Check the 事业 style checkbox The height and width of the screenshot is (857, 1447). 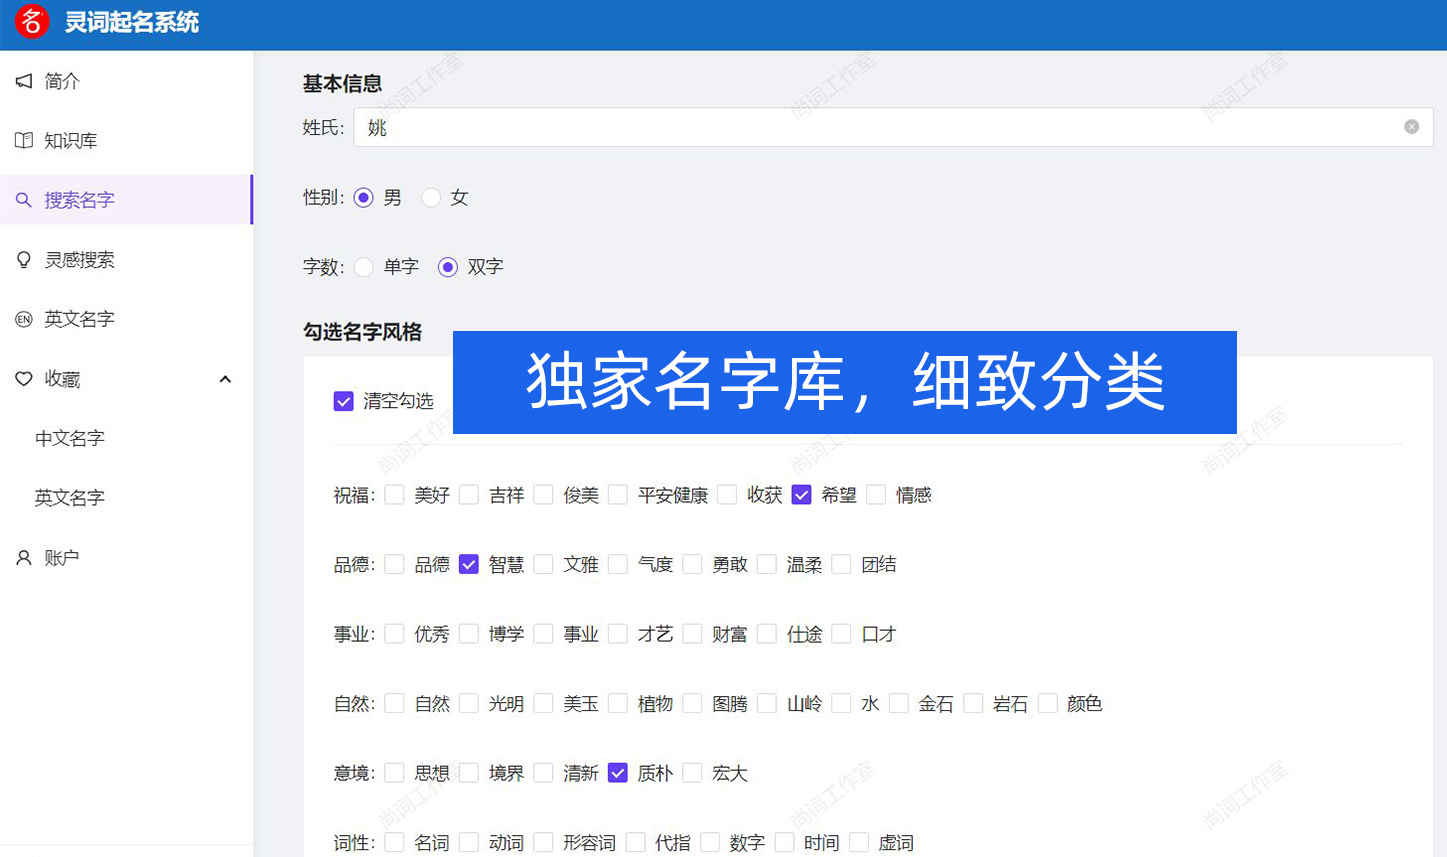coord(544,634)
